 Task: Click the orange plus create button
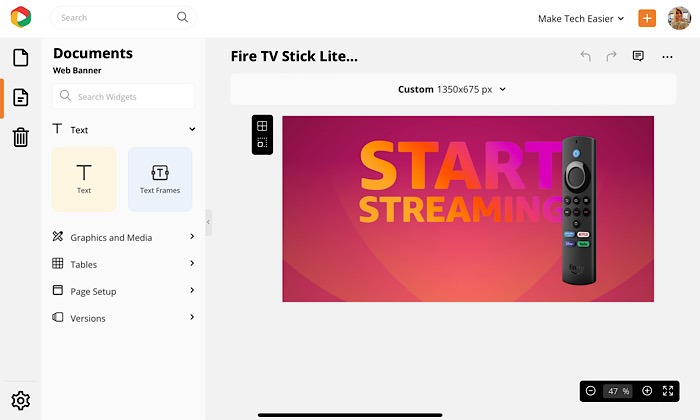647,18
